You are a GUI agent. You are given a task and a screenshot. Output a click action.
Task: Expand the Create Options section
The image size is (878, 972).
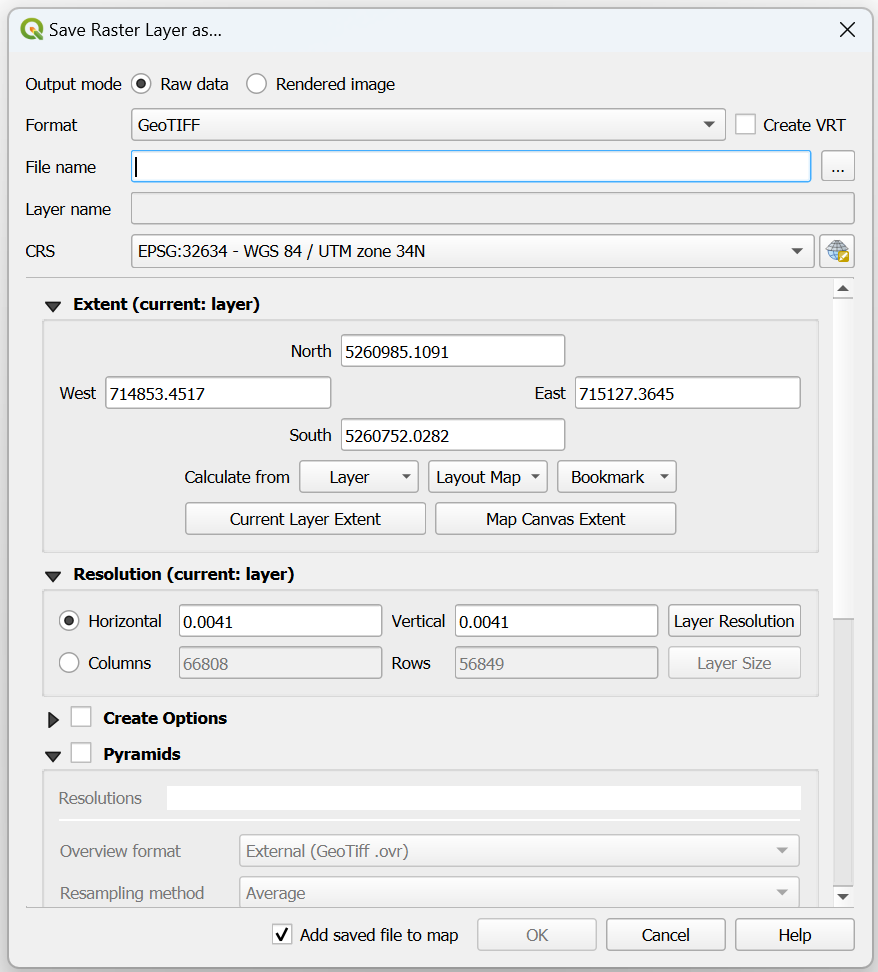53,717
